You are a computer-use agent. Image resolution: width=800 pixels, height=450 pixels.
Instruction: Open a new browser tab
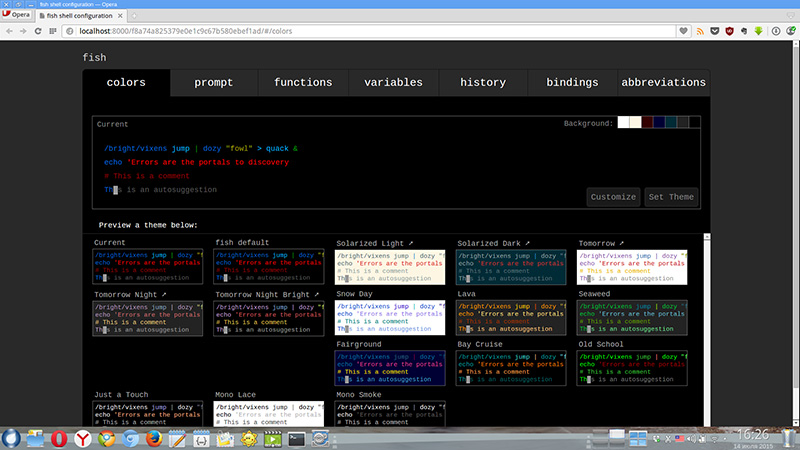pos(134,16)
